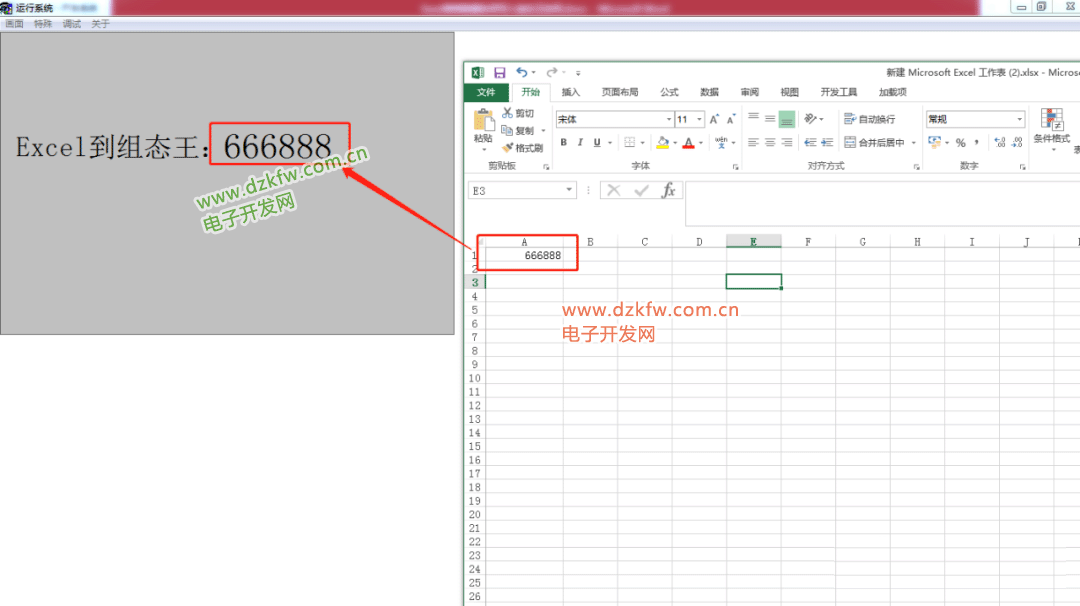Select the Format Painter (格式刷) brush
Image resolution: width=1080 pixels, height=606 pixels.
[508, 148]
